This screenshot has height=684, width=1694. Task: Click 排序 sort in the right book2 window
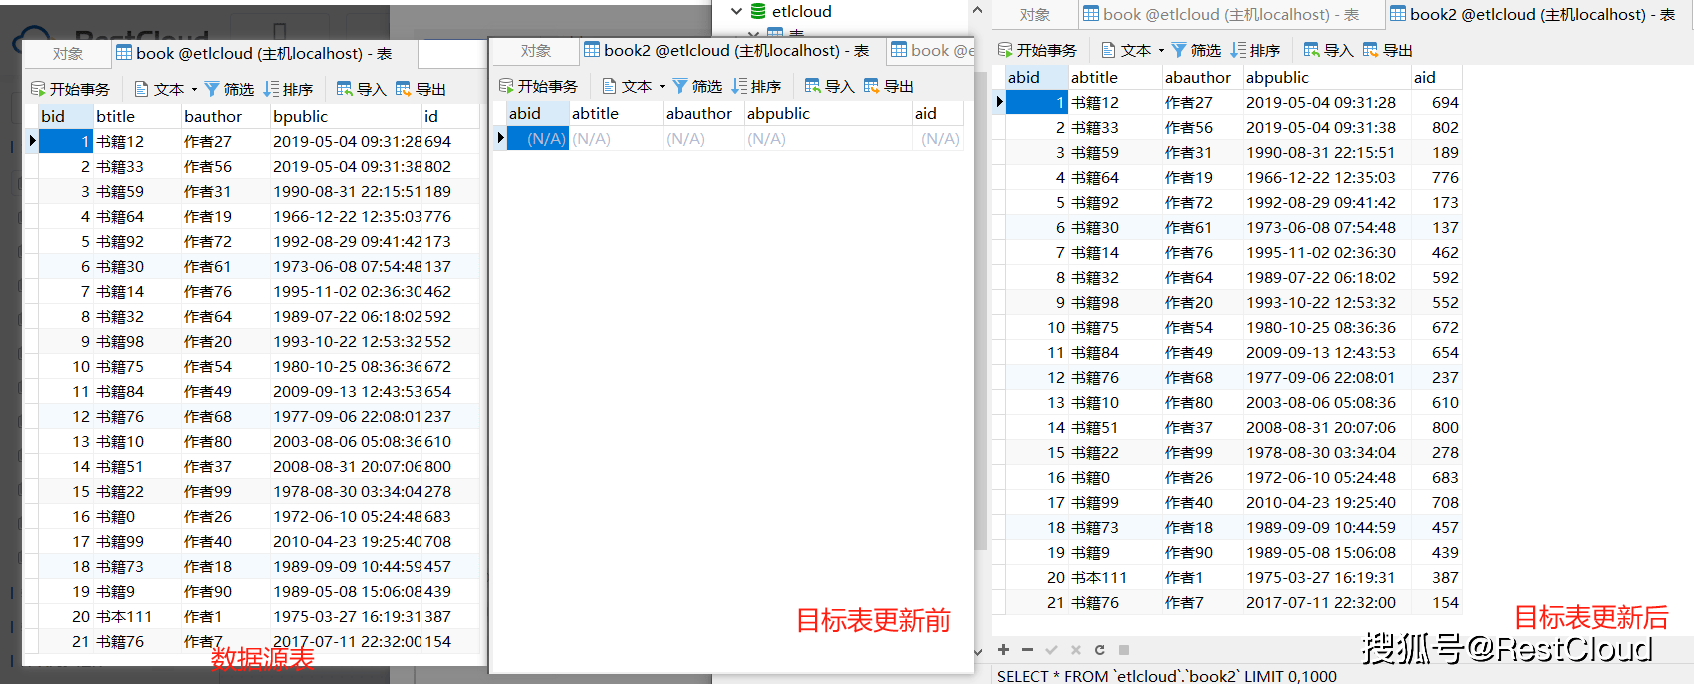pos(1255,50)
